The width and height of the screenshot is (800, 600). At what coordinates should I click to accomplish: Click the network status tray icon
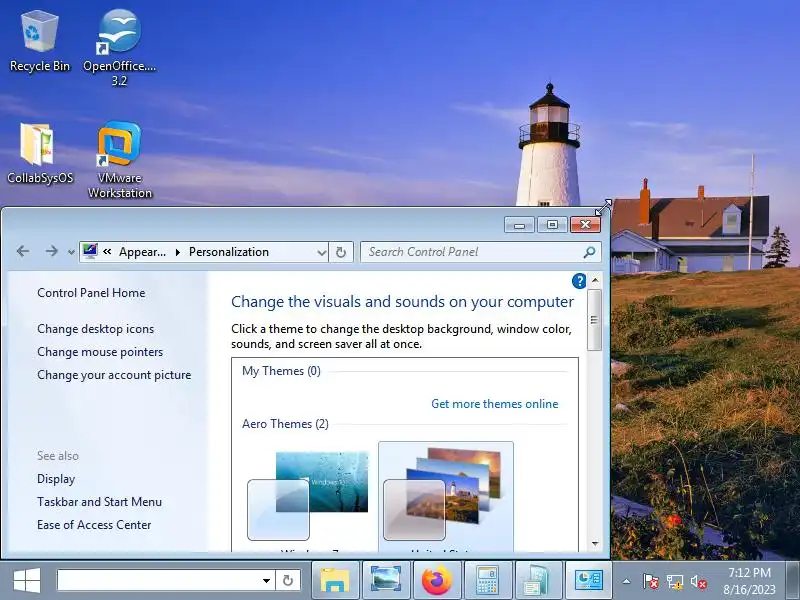pos(675,581)
